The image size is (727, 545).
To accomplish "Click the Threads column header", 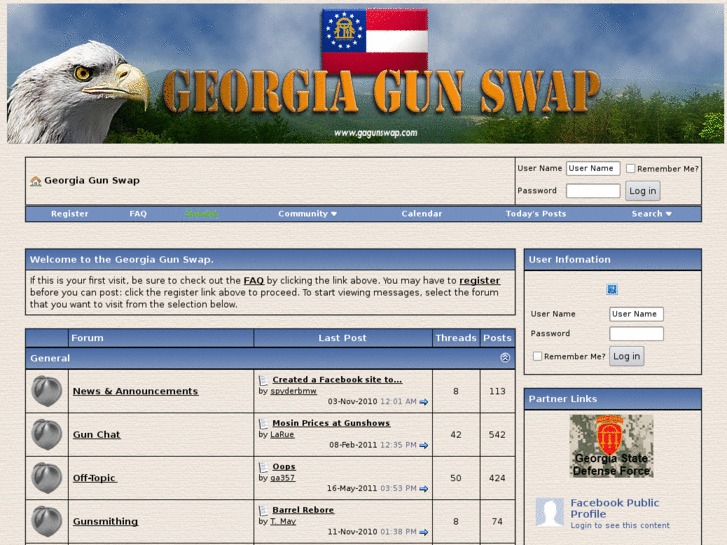I will pyautogui.click(x=456, y=338).
